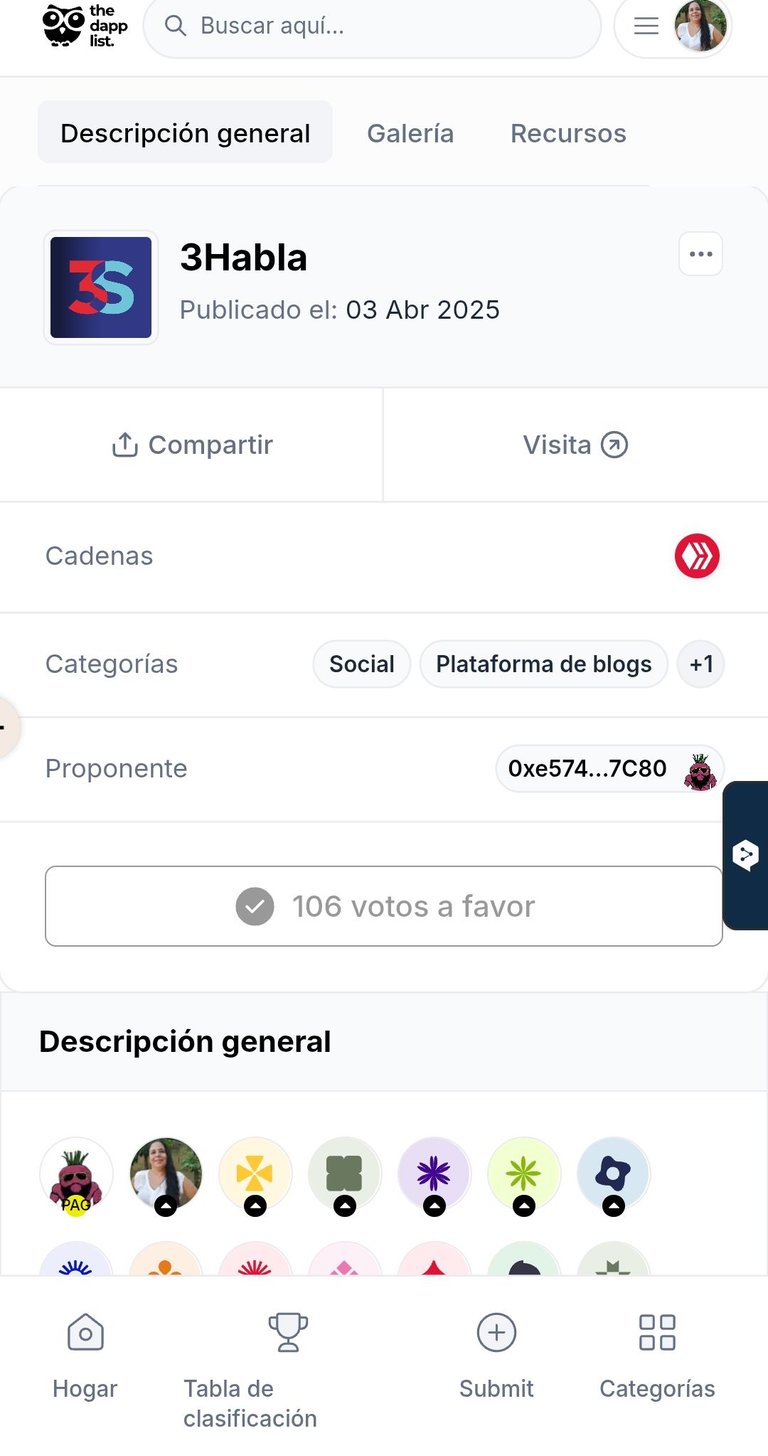The height and width of the screenshot is (1456, 768).
Task: Focus the Buscar aquí search field
Action: point(372,26)
